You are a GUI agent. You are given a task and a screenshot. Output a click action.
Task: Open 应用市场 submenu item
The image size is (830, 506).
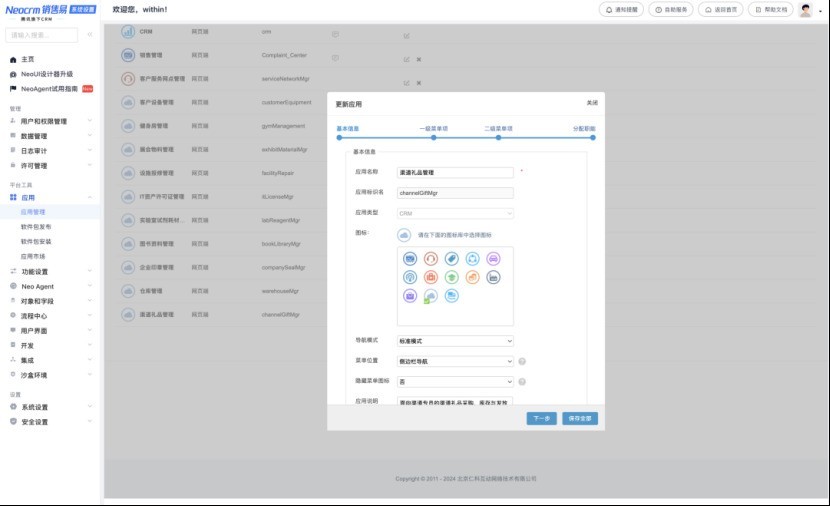tap(33, 256)
